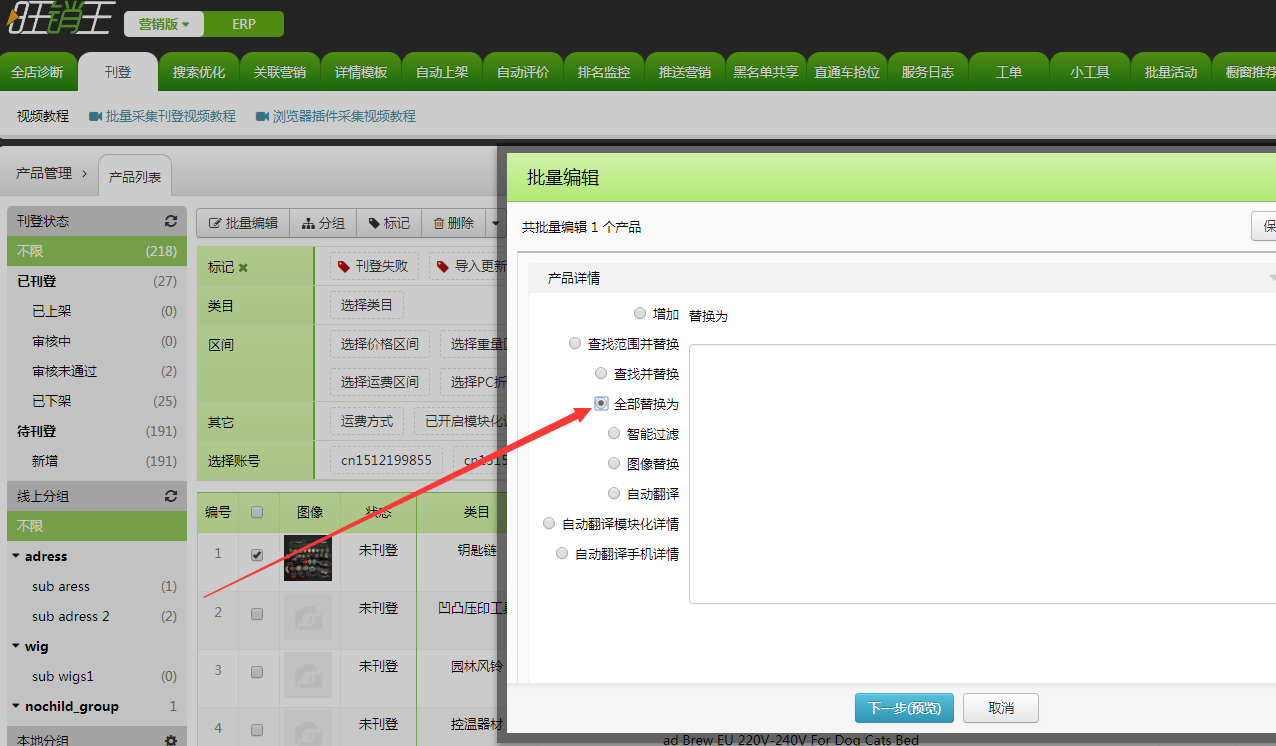
Task: Select the 自动翻译手机详情 radio option
Action: tap(562, 553)
